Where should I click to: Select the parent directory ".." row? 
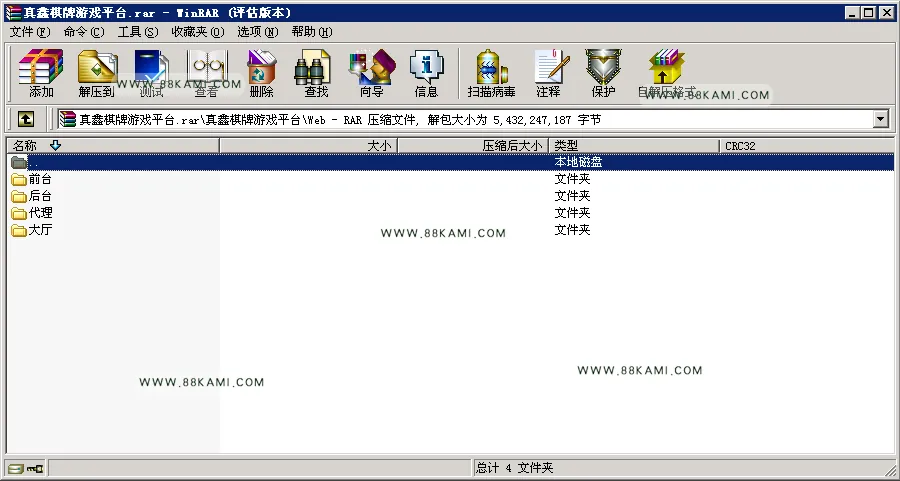tap(450, 162)
